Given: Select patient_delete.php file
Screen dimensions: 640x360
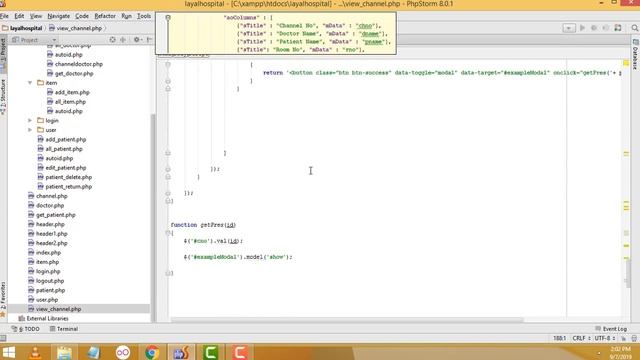Looking at the screenshot, I should pos(64,177).
